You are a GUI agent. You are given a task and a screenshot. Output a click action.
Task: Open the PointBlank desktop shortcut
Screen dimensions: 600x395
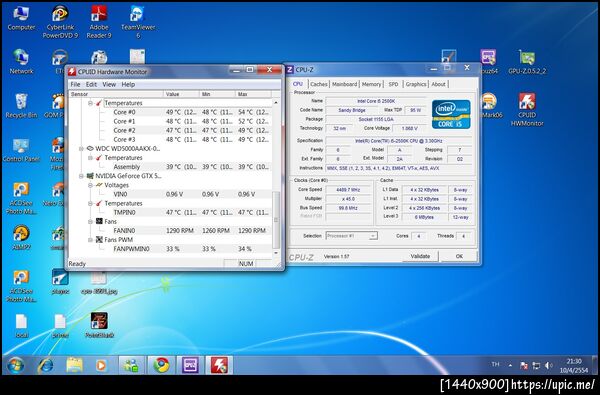tap(99, 325)
